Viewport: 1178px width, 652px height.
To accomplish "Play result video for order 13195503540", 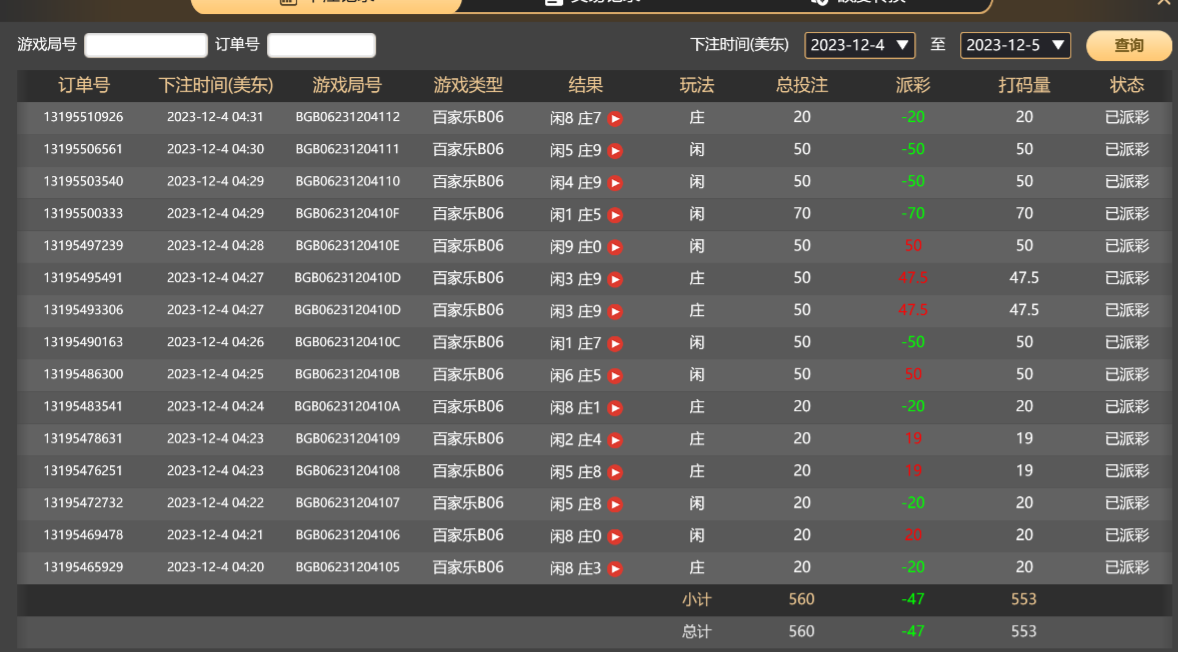I will pos(615,183).
